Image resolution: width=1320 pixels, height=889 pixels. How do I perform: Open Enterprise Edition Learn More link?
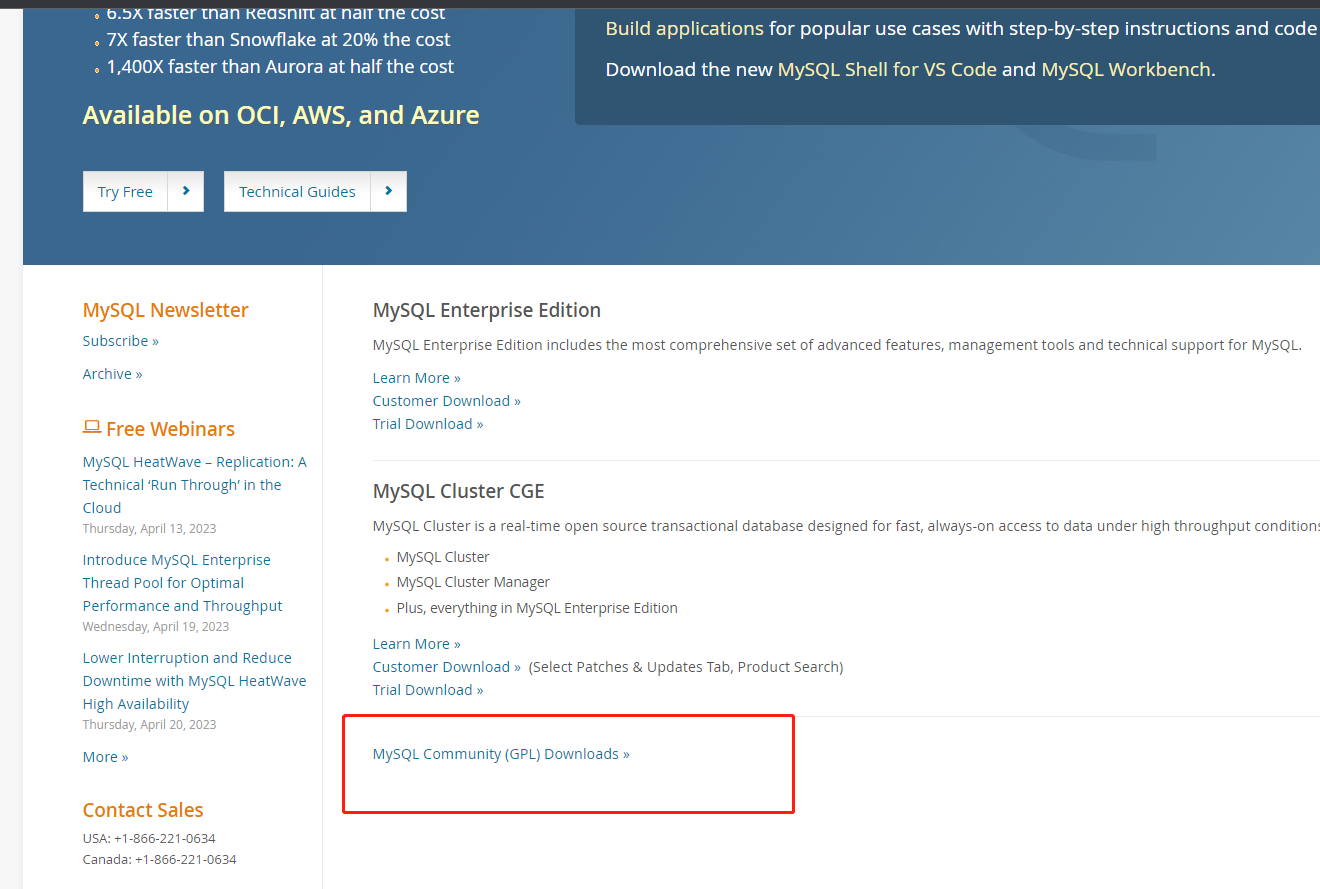point(417,378)
